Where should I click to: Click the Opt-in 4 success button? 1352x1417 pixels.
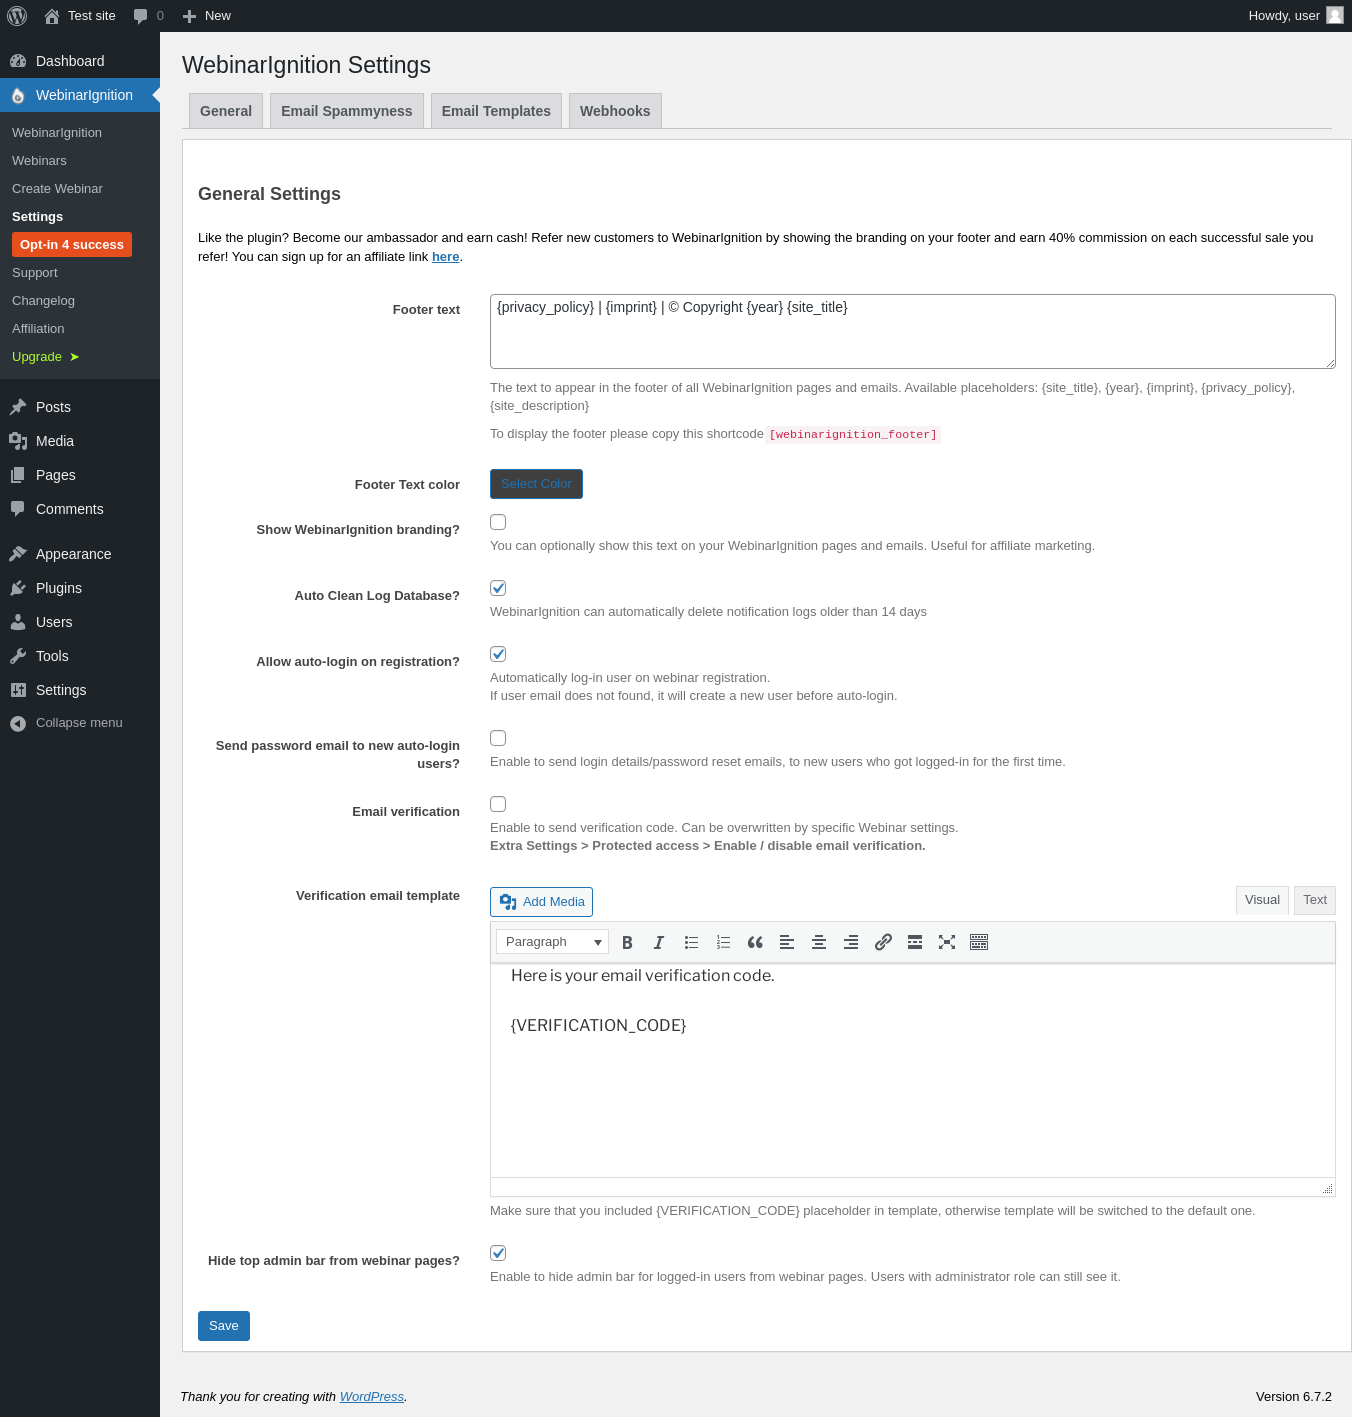click(72, 245)
